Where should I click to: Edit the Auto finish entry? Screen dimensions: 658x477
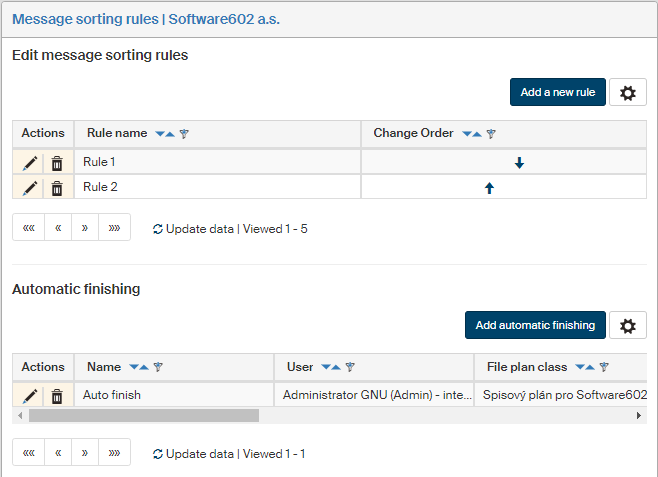click(x=30, y=396)
